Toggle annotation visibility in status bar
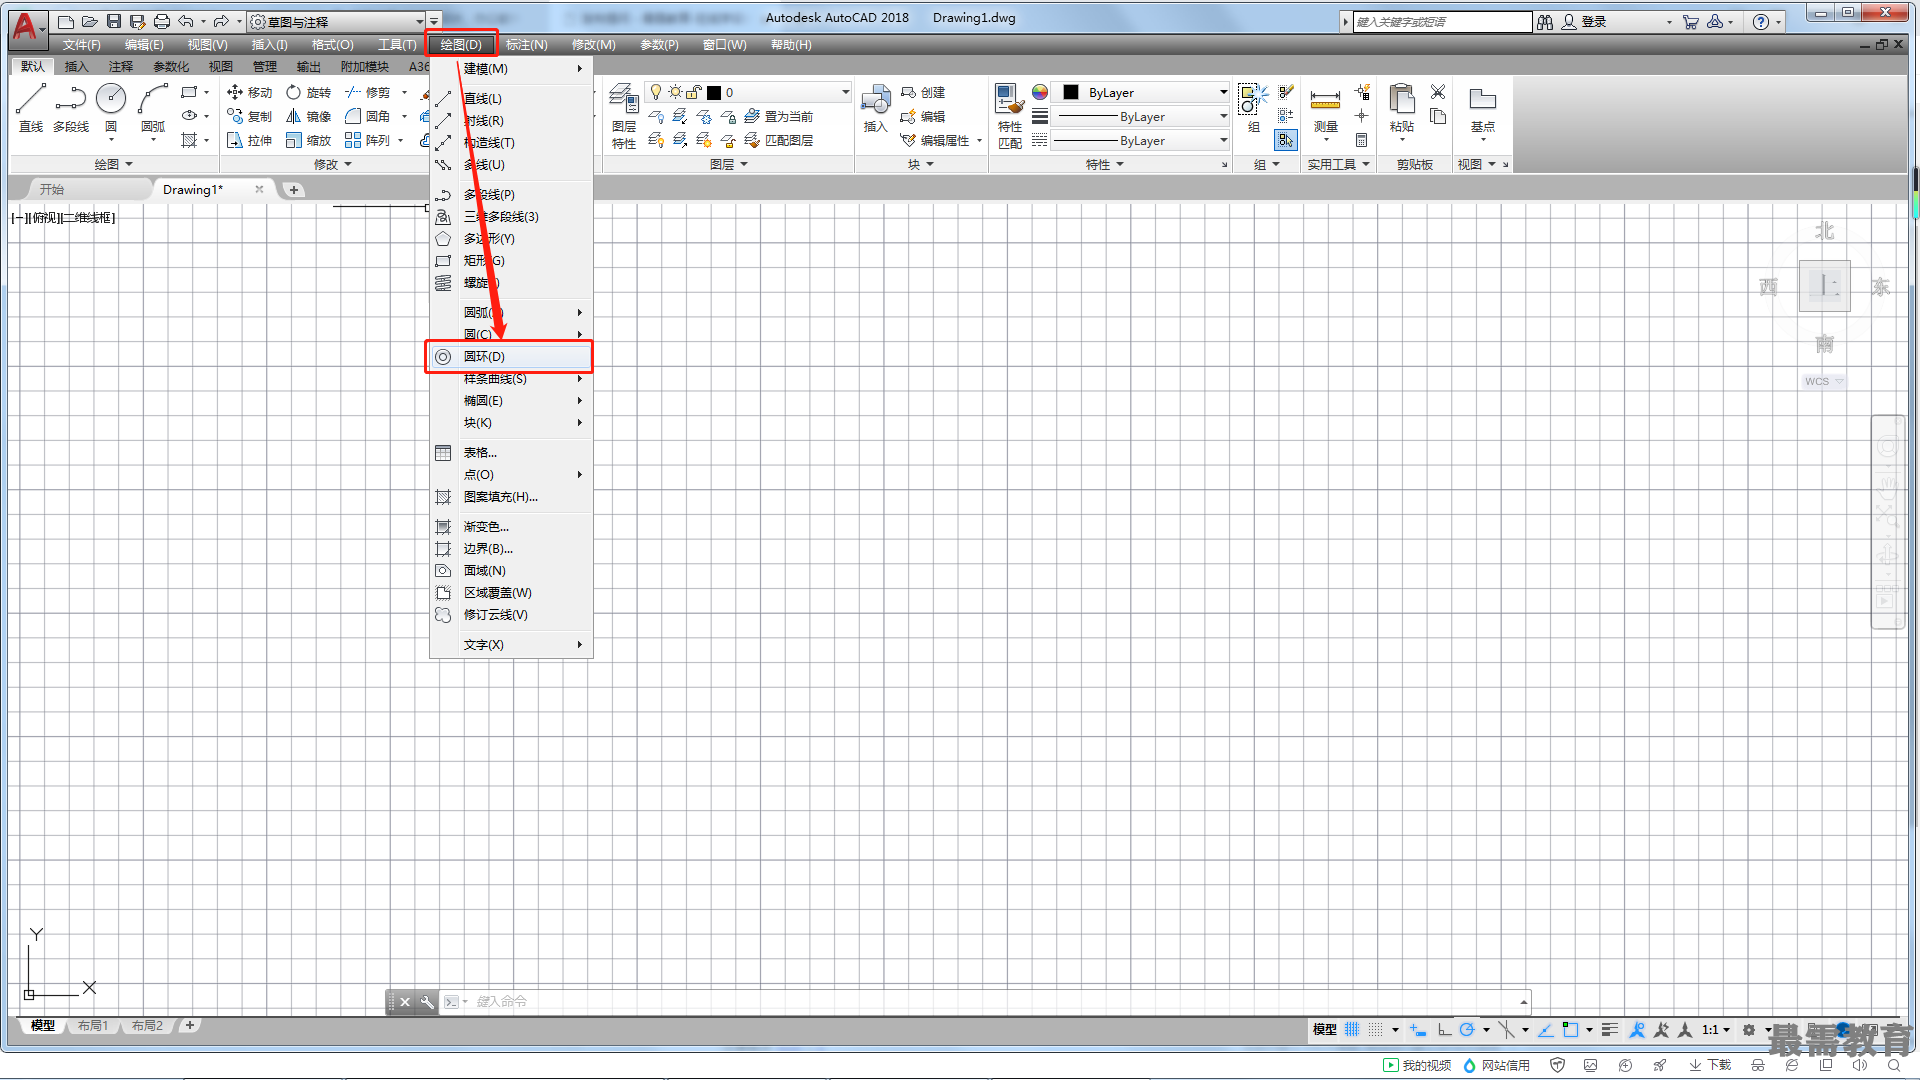The image size is (1920, 1080). (x=1637, y=1029)
